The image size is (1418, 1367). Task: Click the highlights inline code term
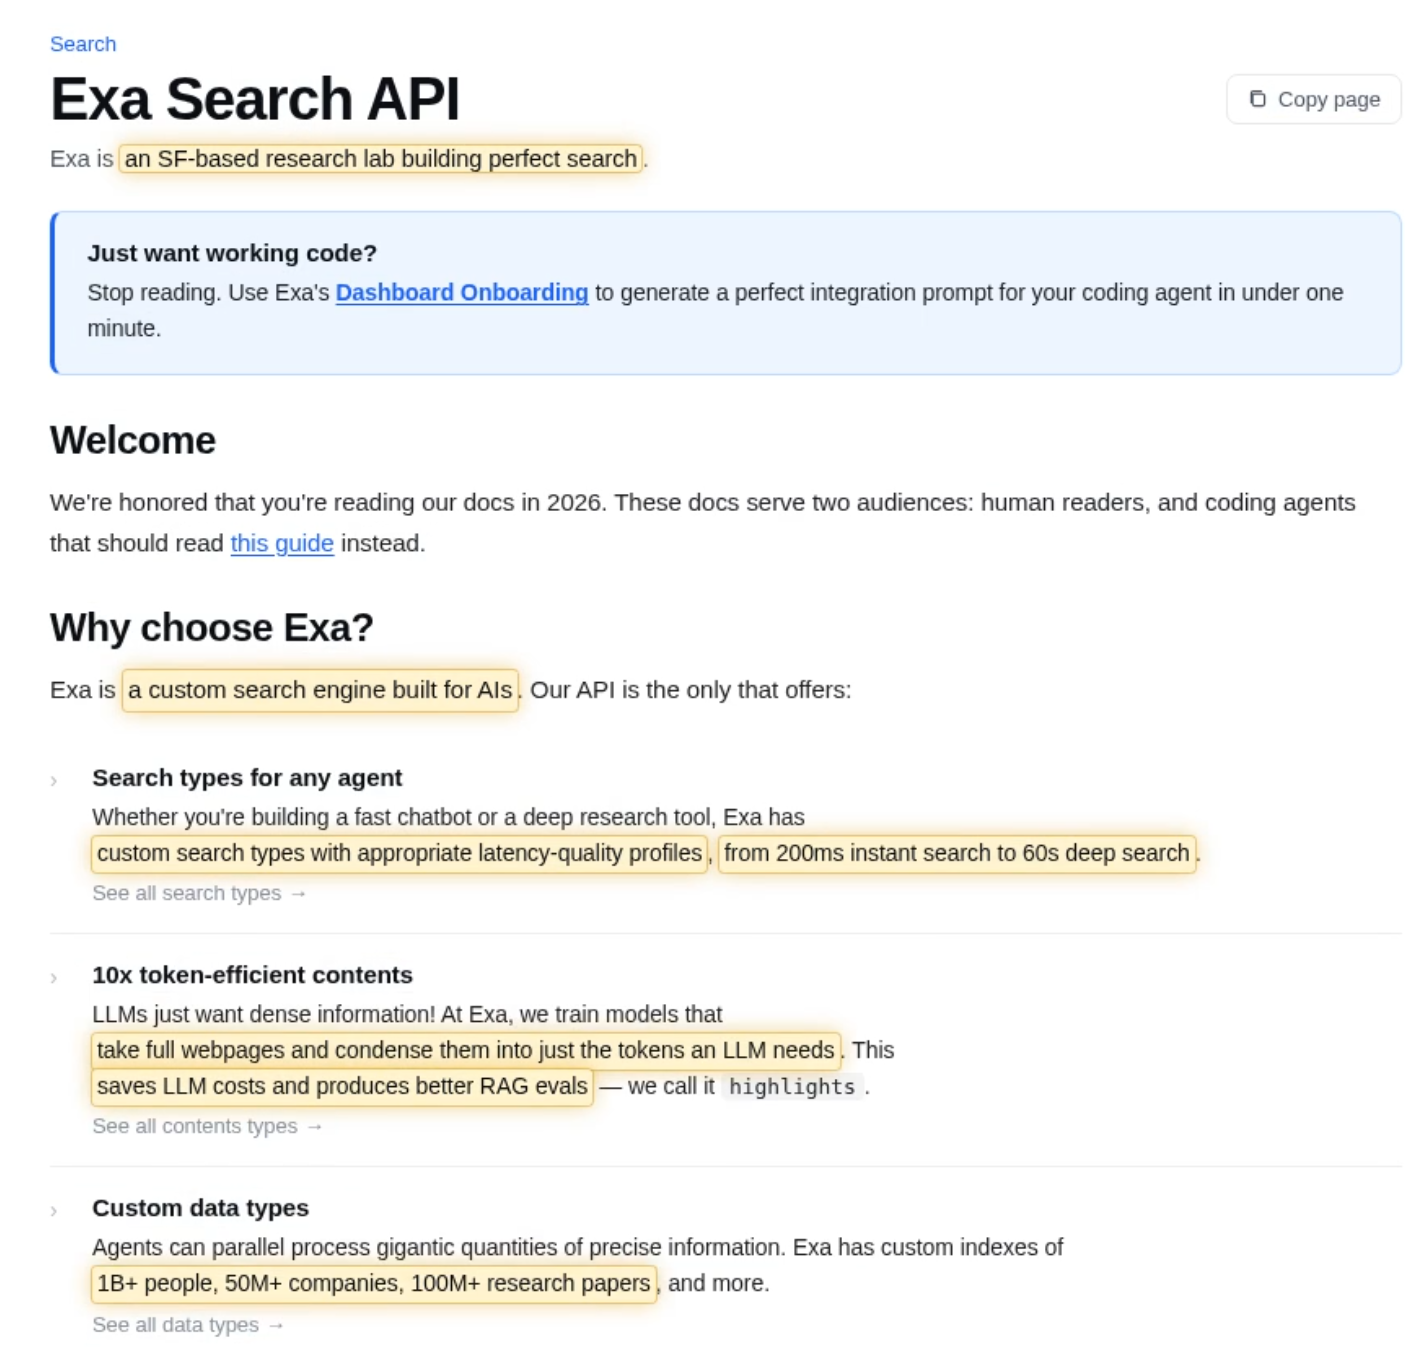(792, 1087)
